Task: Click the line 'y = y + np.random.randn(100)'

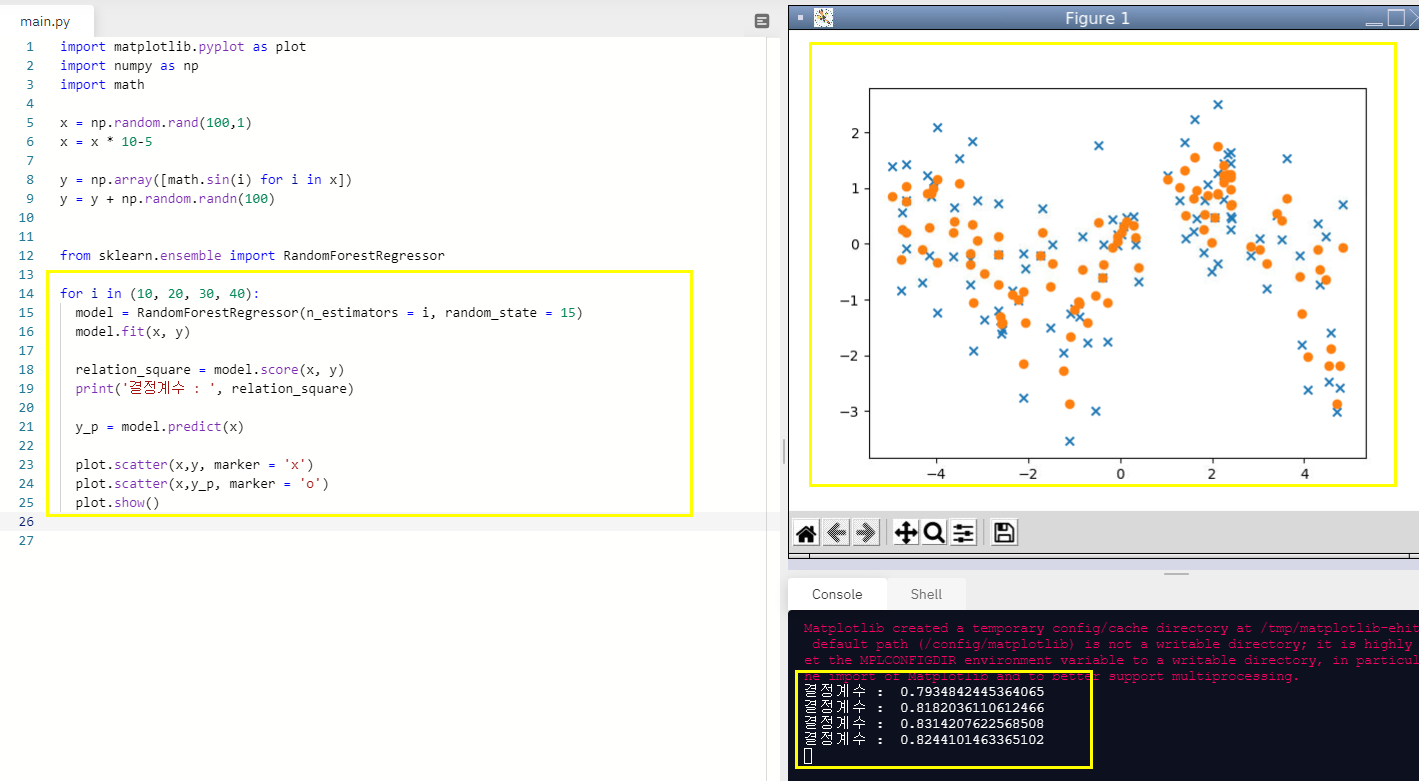Action: 167,198
